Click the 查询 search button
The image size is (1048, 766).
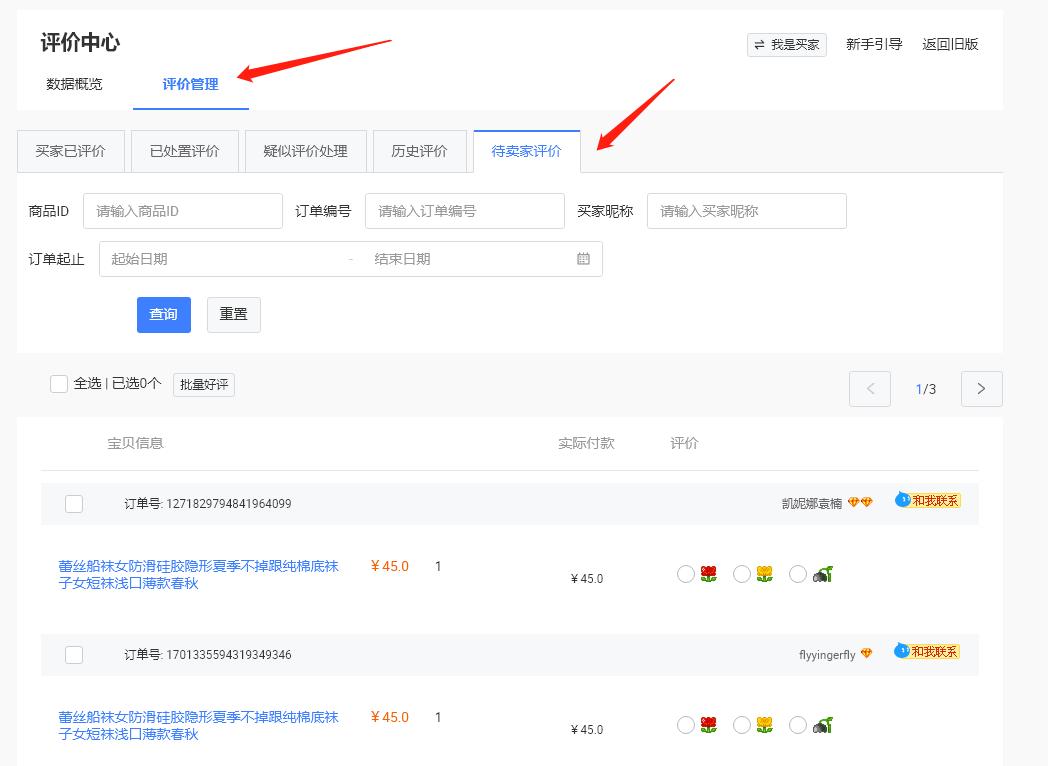(163, 314)
